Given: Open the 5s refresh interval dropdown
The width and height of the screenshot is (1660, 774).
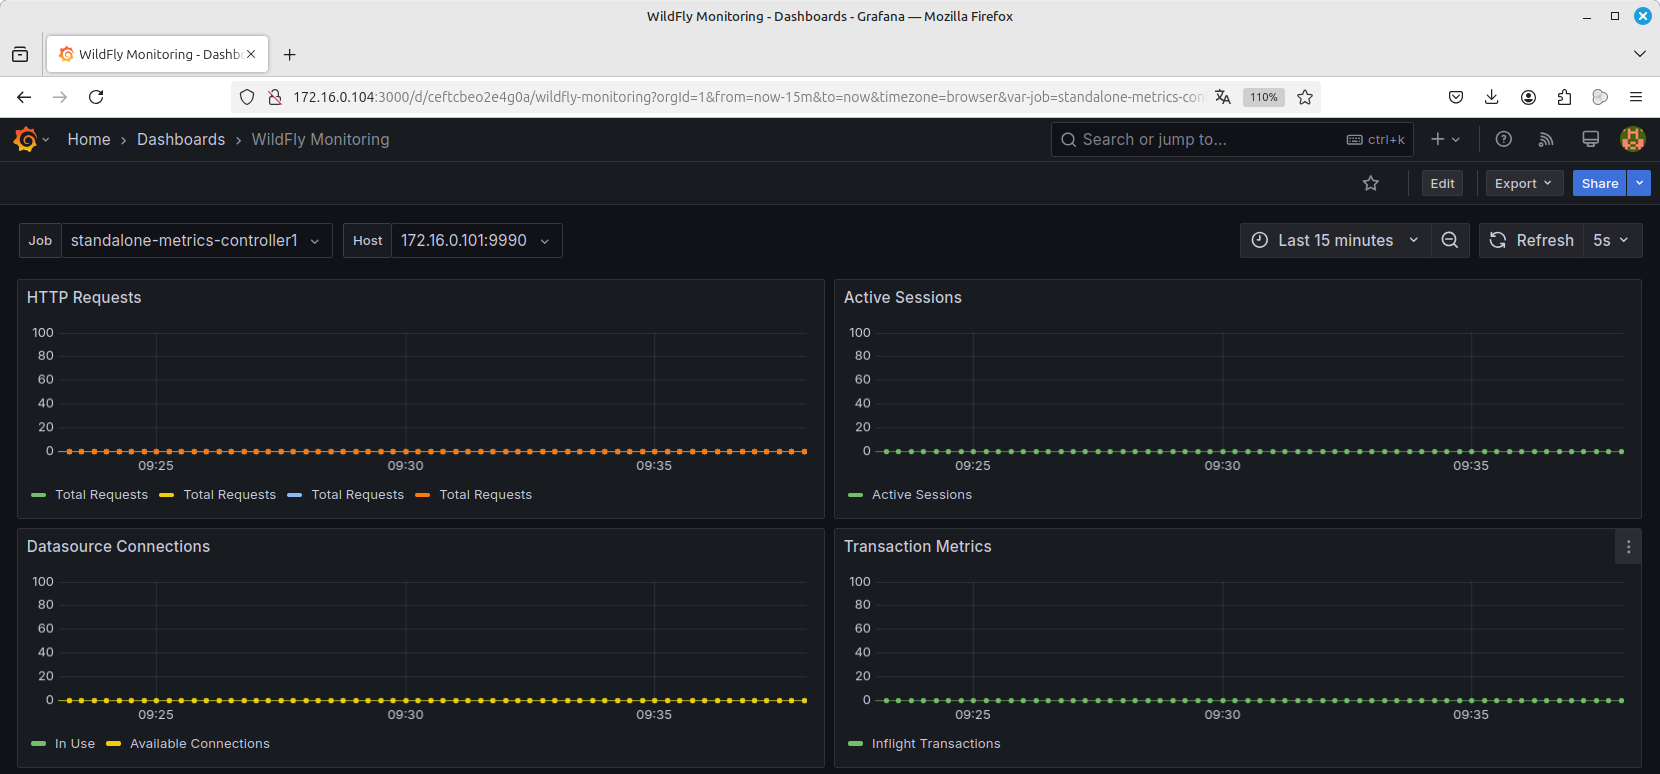Looking at the screenshot, I should tap(1612, 240).
